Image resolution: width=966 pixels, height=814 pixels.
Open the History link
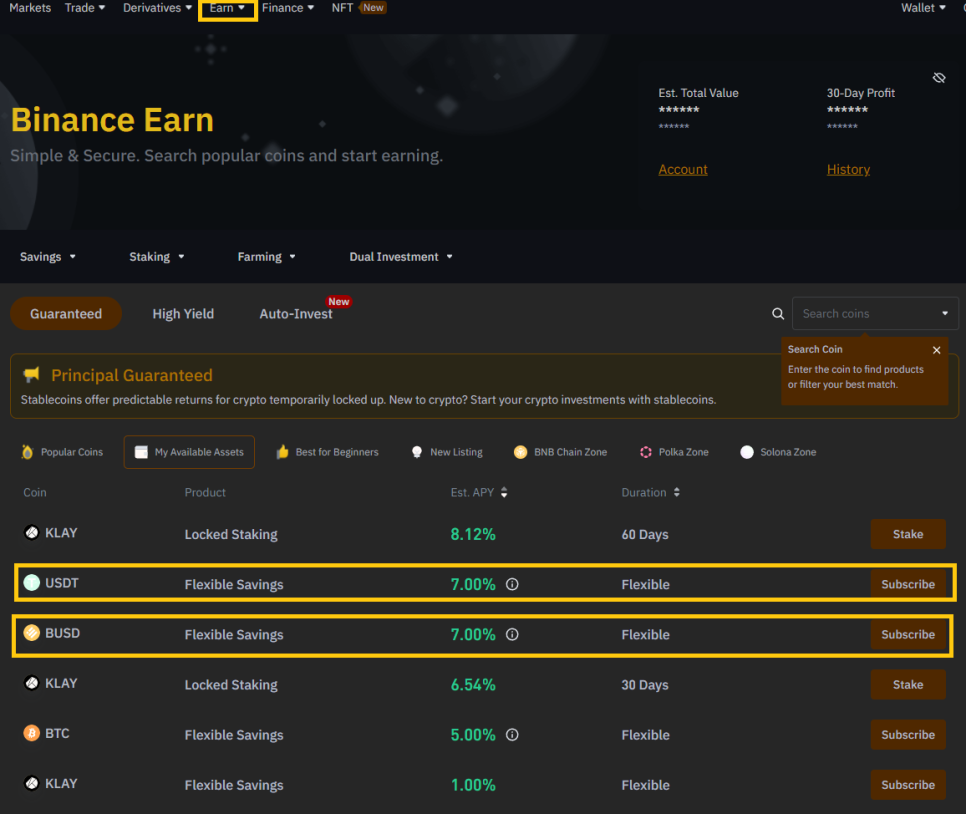(848, 169)
